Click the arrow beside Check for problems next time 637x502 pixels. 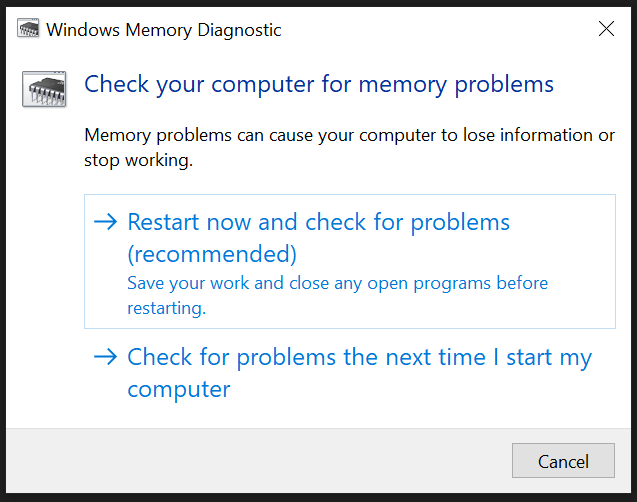click(x=105, y=357)
